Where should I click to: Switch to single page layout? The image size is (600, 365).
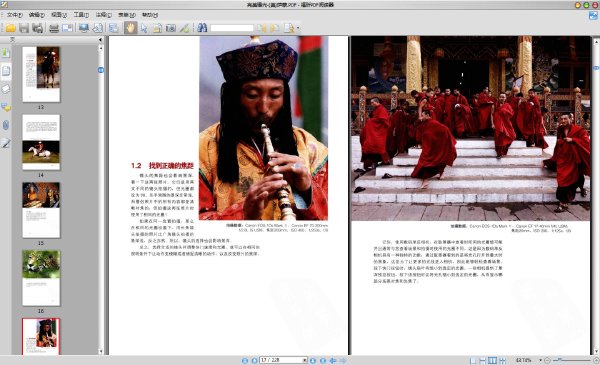473,360
